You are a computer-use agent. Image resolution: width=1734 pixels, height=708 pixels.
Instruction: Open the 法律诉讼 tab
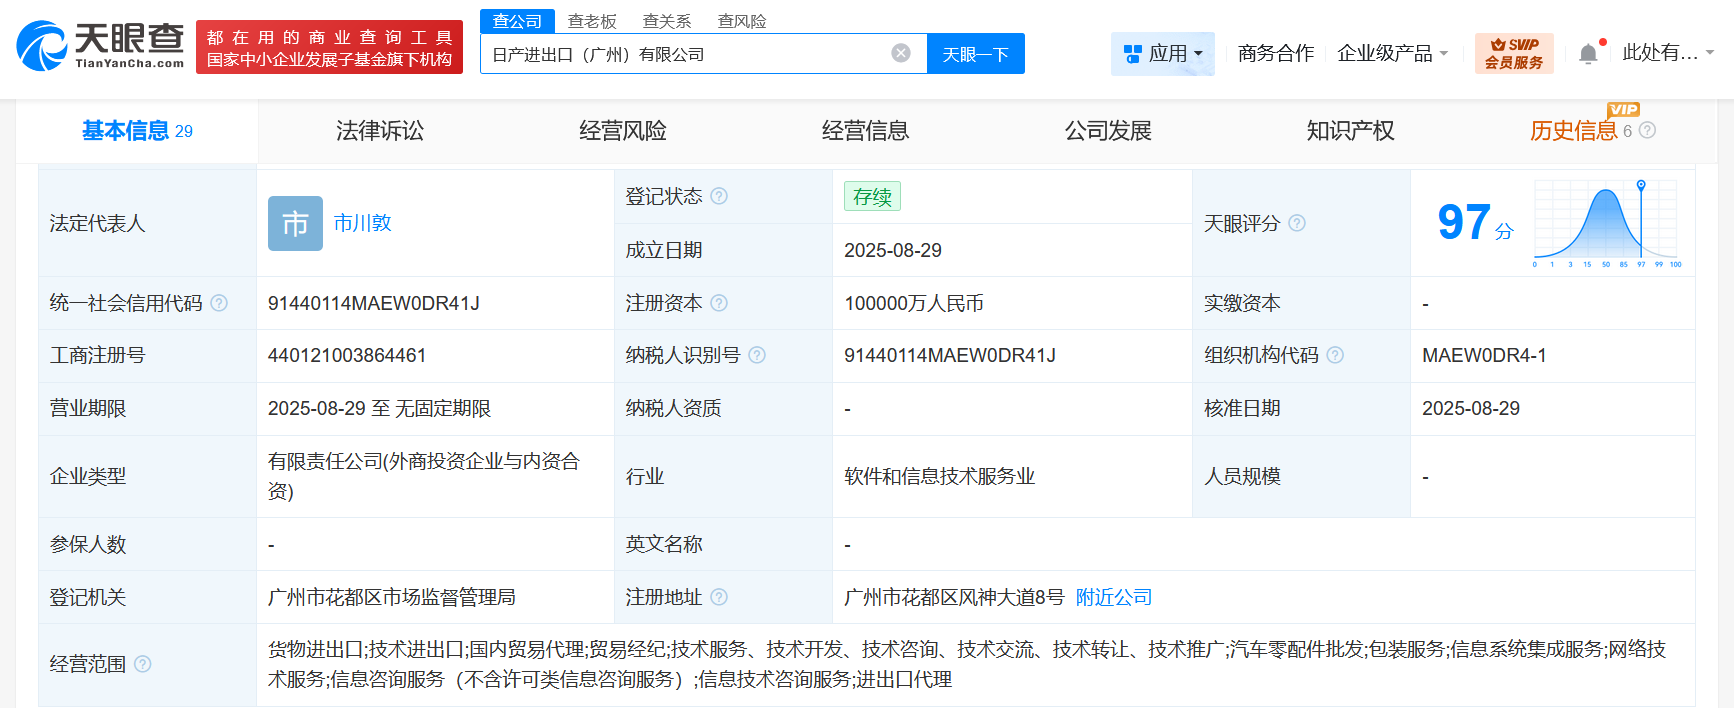coord(380,131)
